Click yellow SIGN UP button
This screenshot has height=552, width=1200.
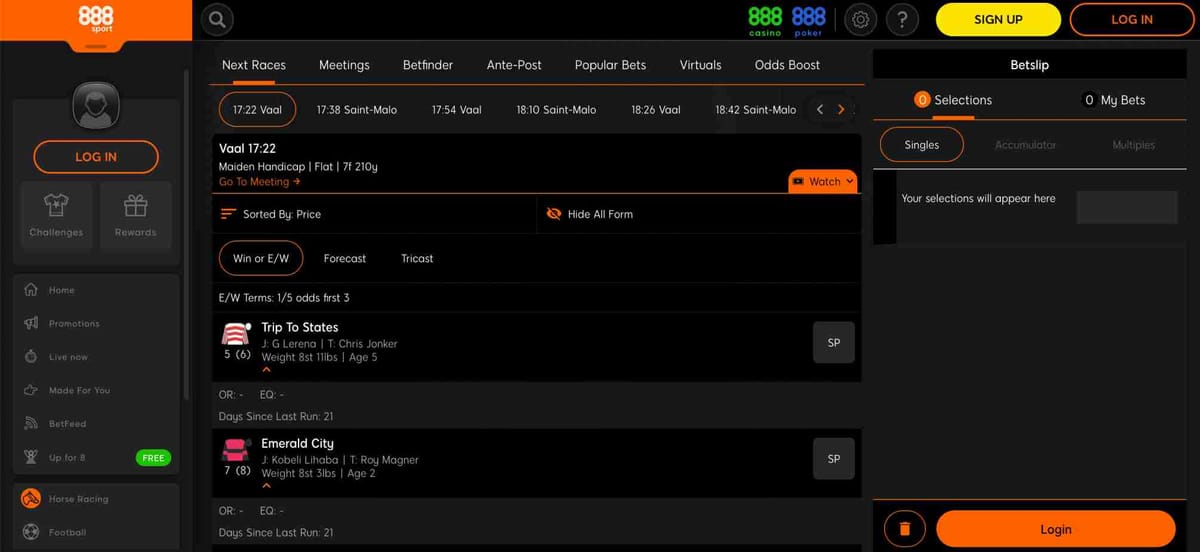(998, 19)
